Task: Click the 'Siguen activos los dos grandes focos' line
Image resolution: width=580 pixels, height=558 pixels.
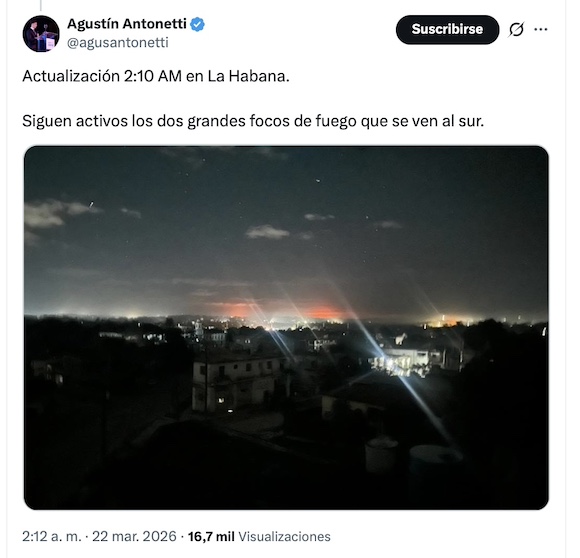Action: point(253,121)
